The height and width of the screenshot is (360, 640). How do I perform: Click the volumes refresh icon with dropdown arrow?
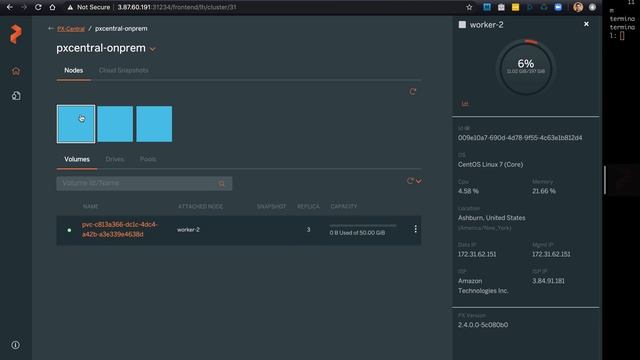click(x=414, y=181)
